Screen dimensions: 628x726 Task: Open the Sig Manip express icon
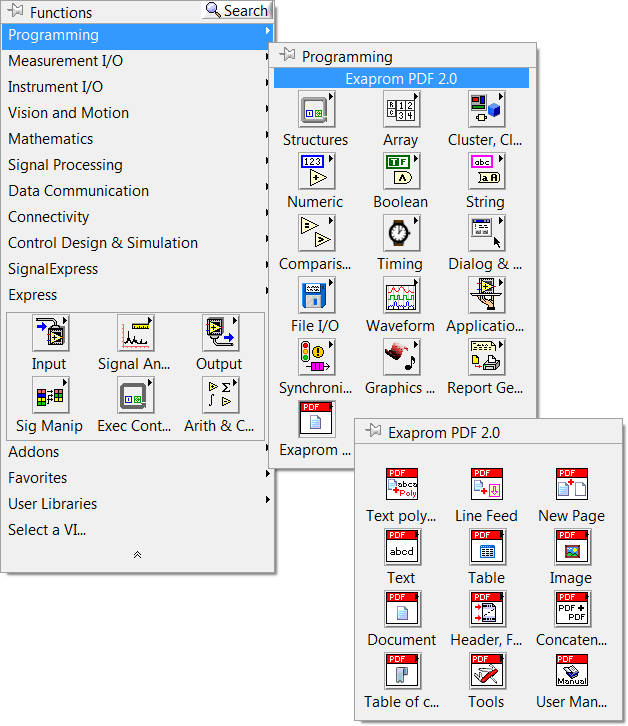(x=50, y=395)
